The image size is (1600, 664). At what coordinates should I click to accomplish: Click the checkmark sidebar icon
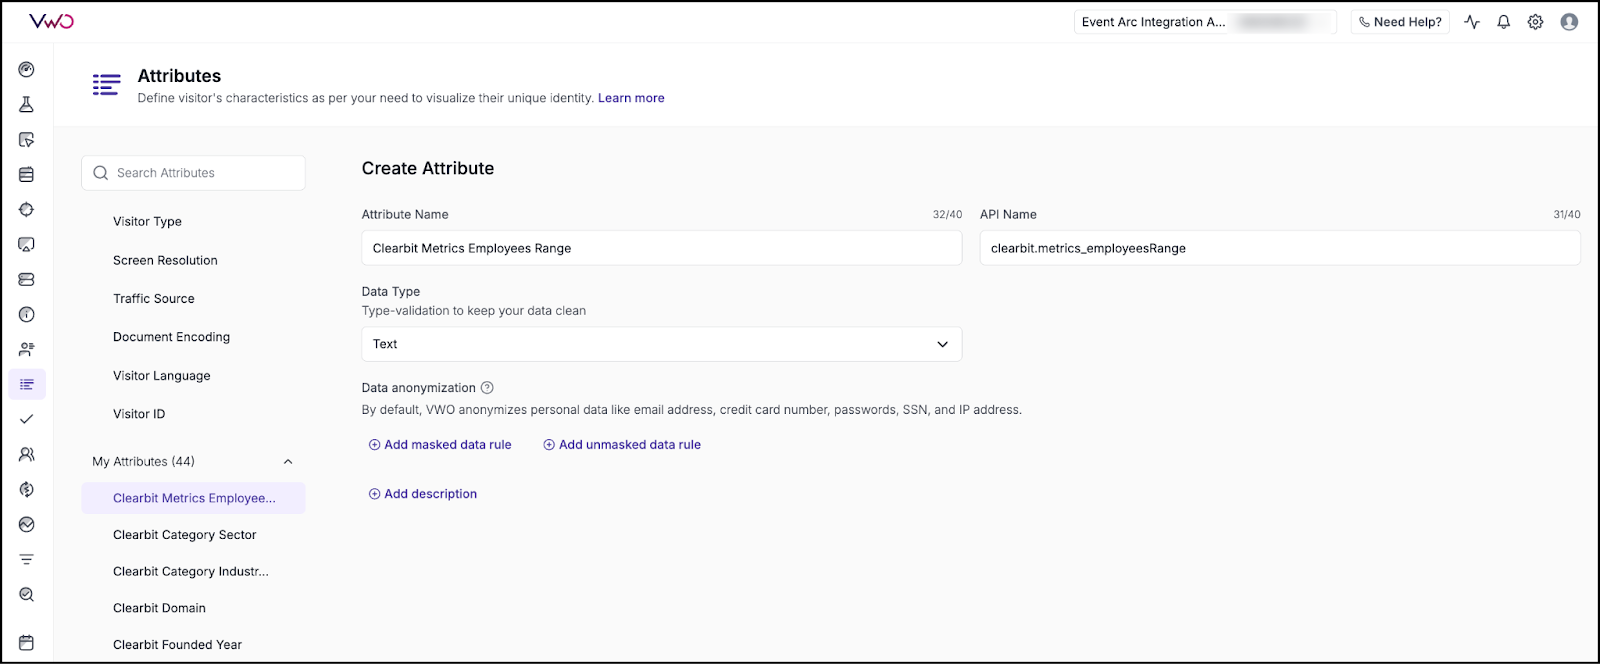click(27, 419)
